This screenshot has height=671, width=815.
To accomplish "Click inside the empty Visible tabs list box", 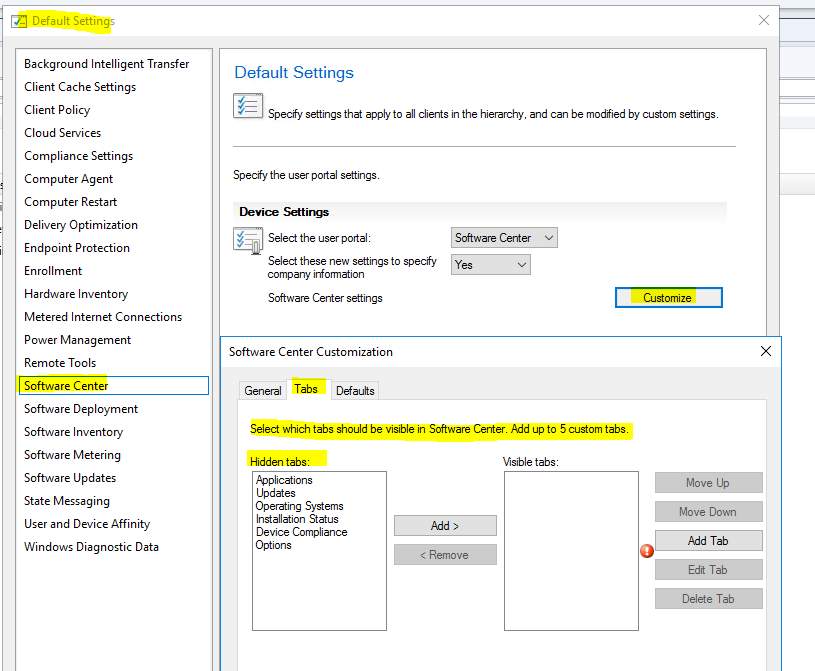I will pos(571,551).
